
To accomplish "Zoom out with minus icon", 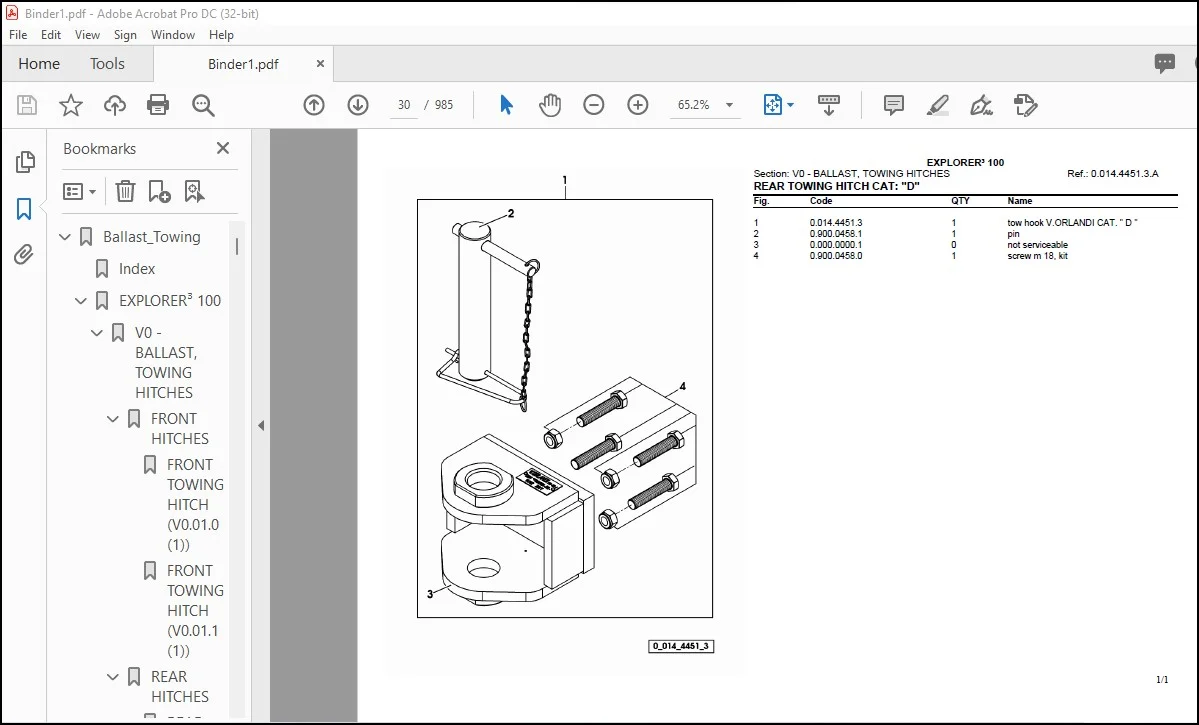I will coord(593,105).
